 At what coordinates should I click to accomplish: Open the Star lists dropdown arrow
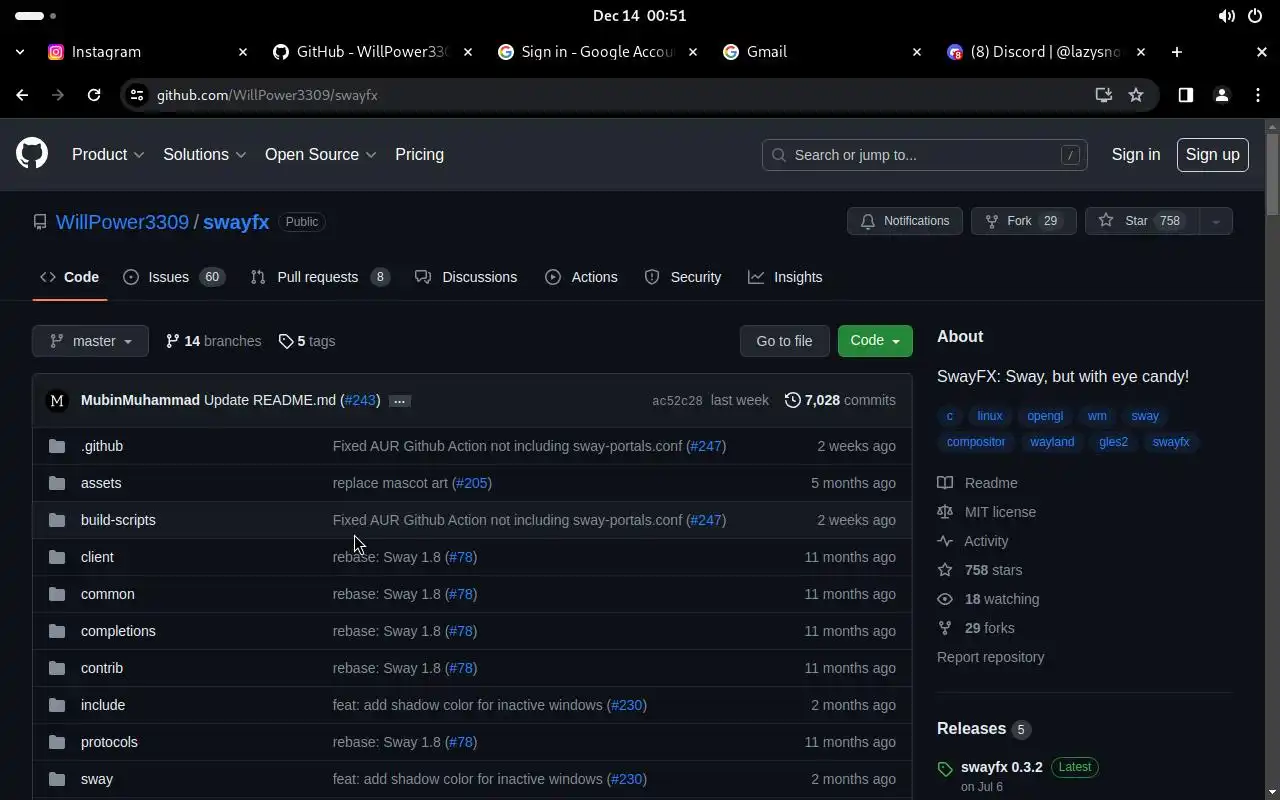pos(1216,221)
